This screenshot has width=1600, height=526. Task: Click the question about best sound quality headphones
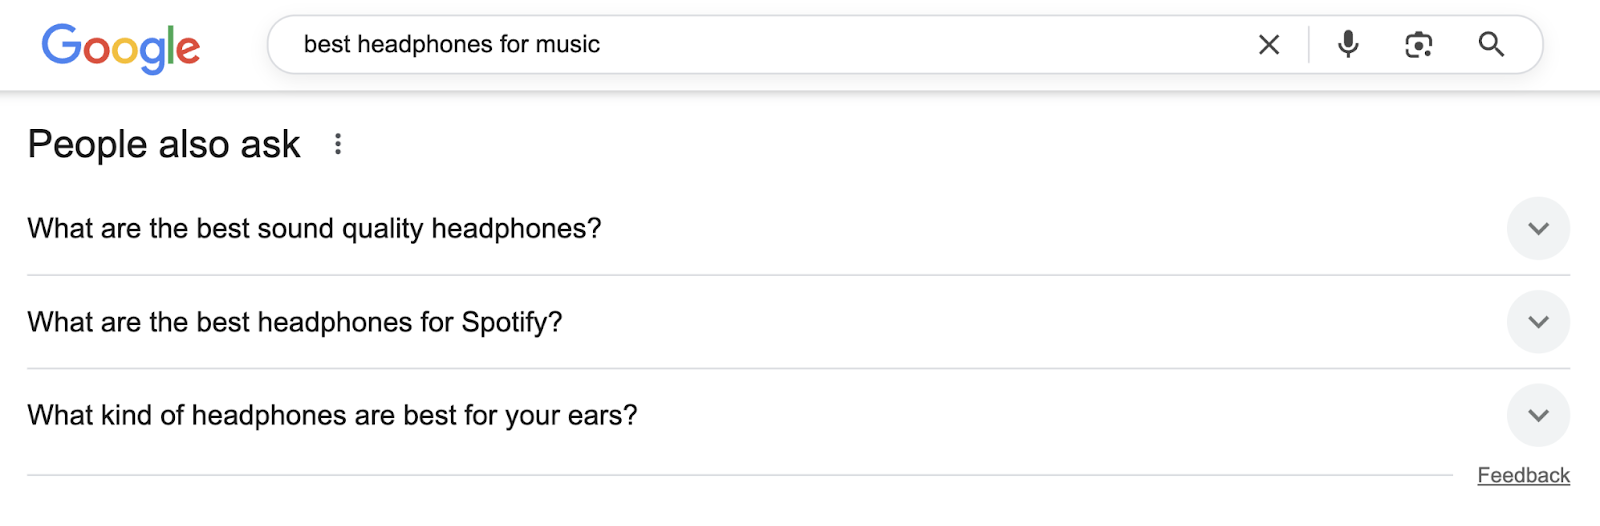(314, 229)
